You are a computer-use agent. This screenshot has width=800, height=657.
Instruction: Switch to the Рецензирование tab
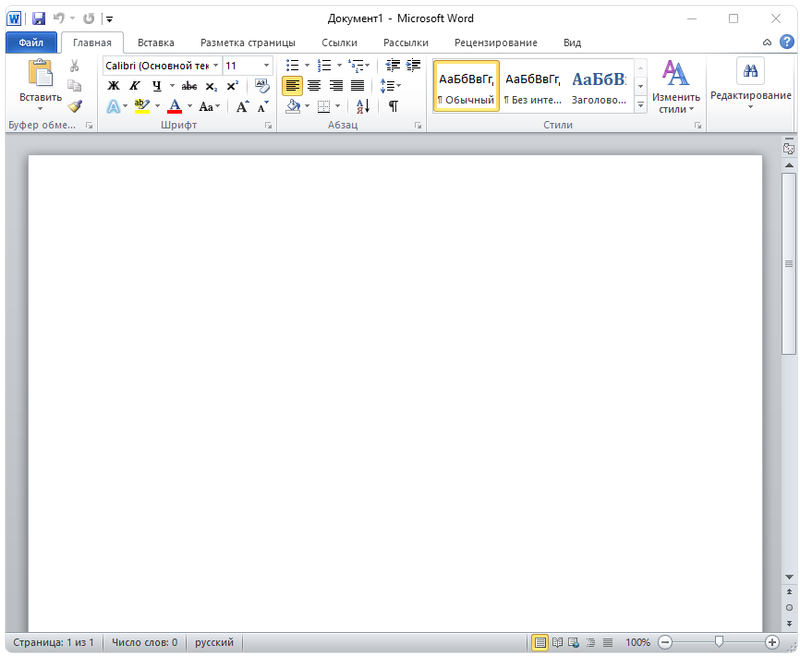click(x=495, y=43)
